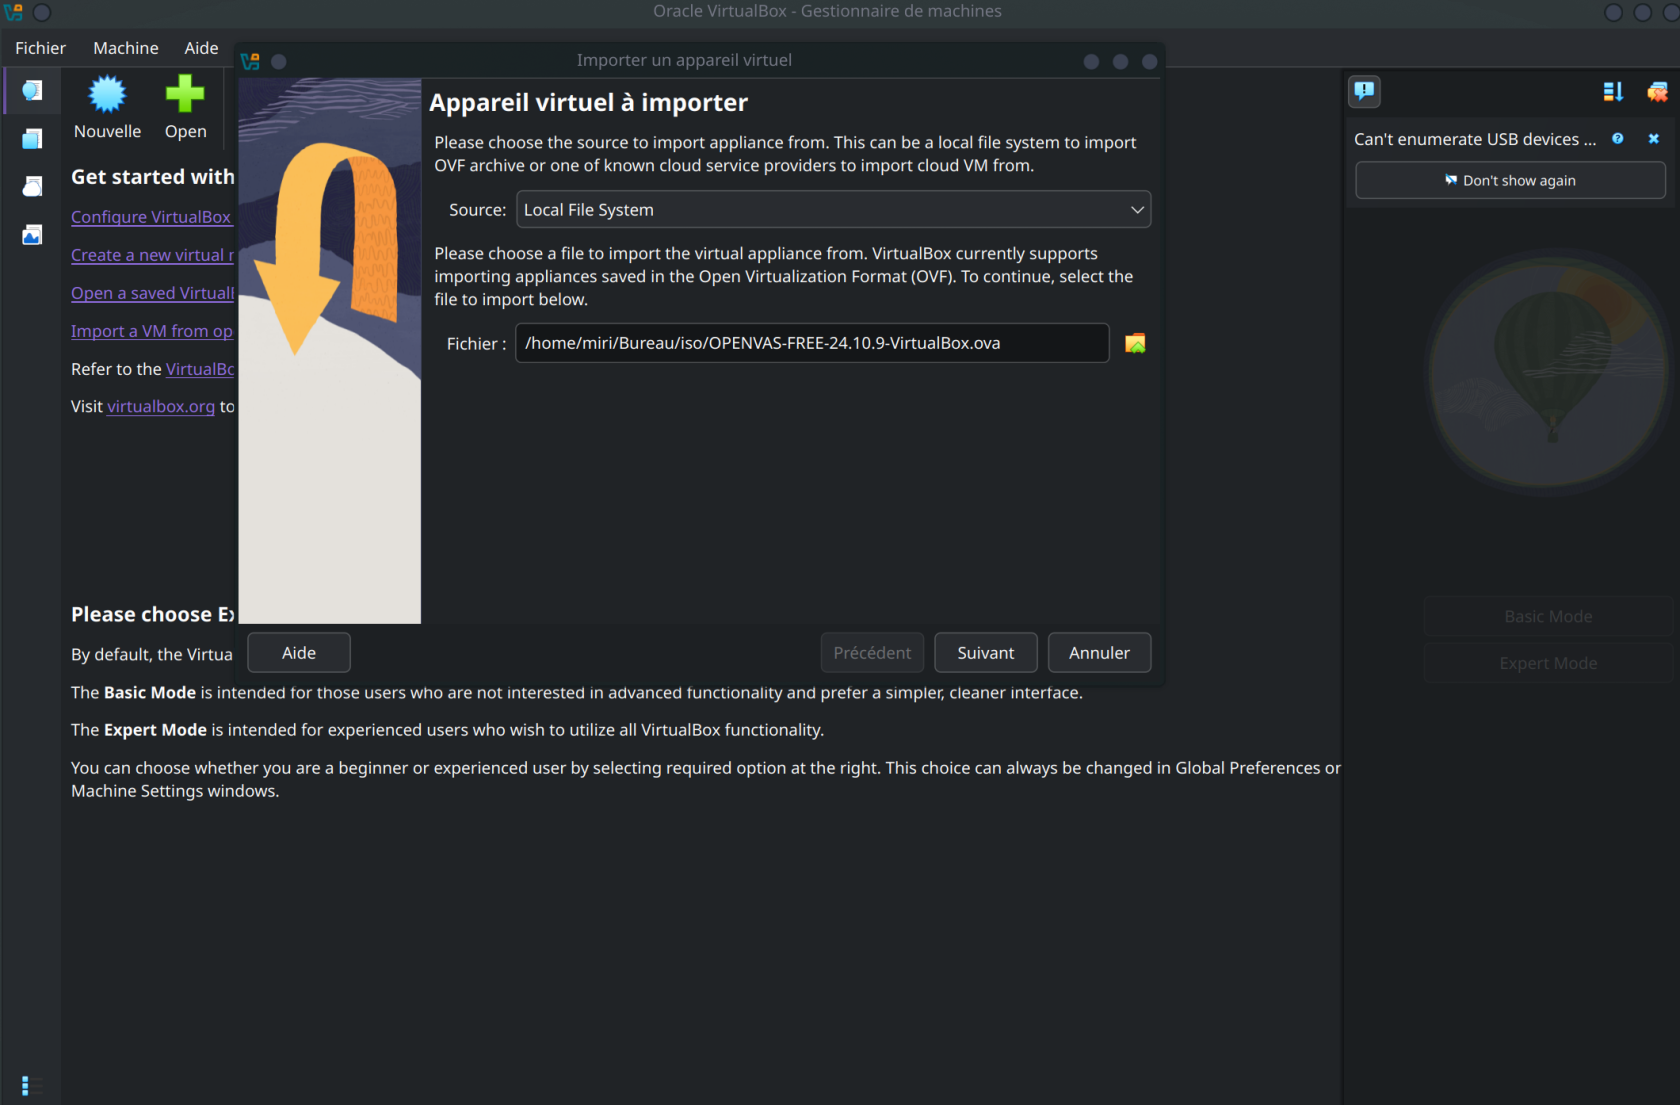1680x1105 pixels.
Task: Sort notifications using the sort icon
Action: coord(1612,92)
